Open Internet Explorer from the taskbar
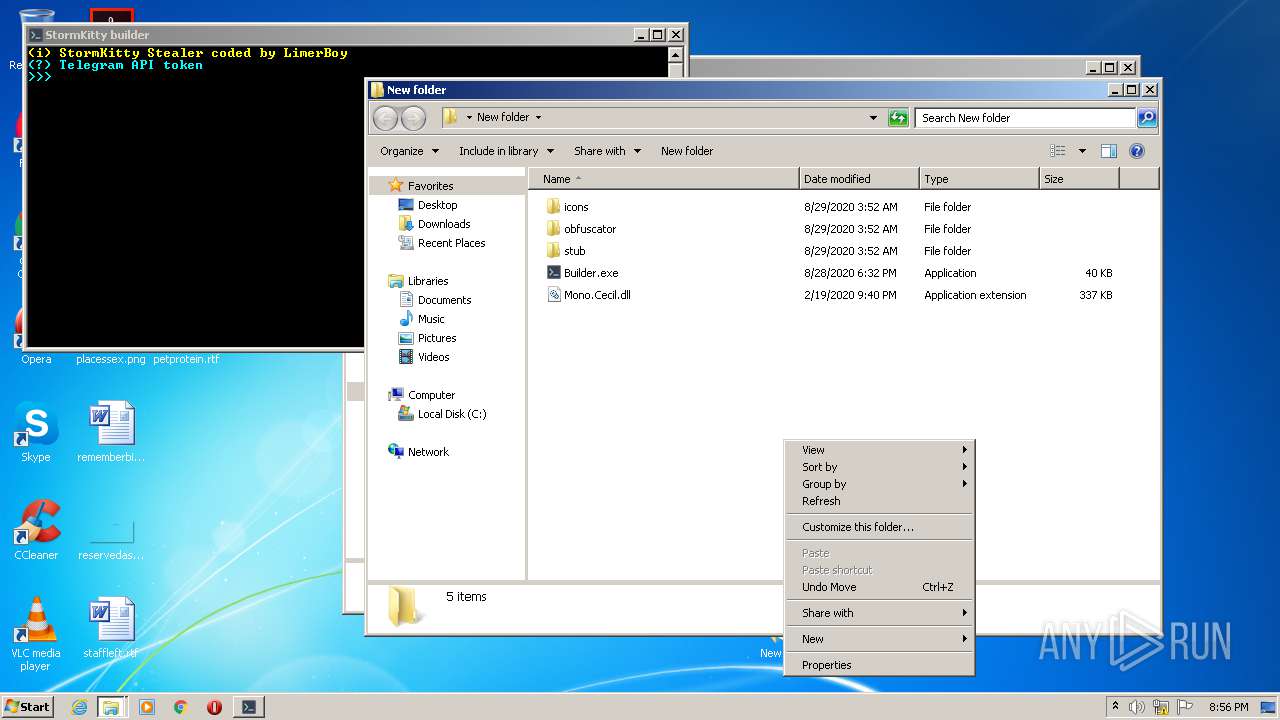1280x720 pixels. pyautogui.click(x=79, y=707)
